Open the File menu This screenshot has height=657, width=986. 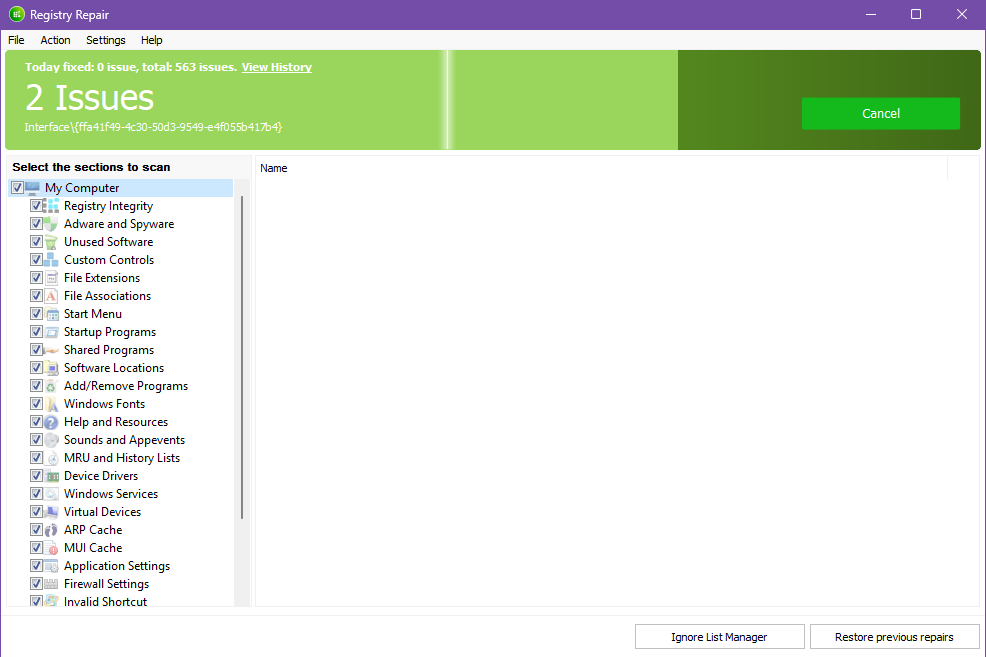click(16, 40)
